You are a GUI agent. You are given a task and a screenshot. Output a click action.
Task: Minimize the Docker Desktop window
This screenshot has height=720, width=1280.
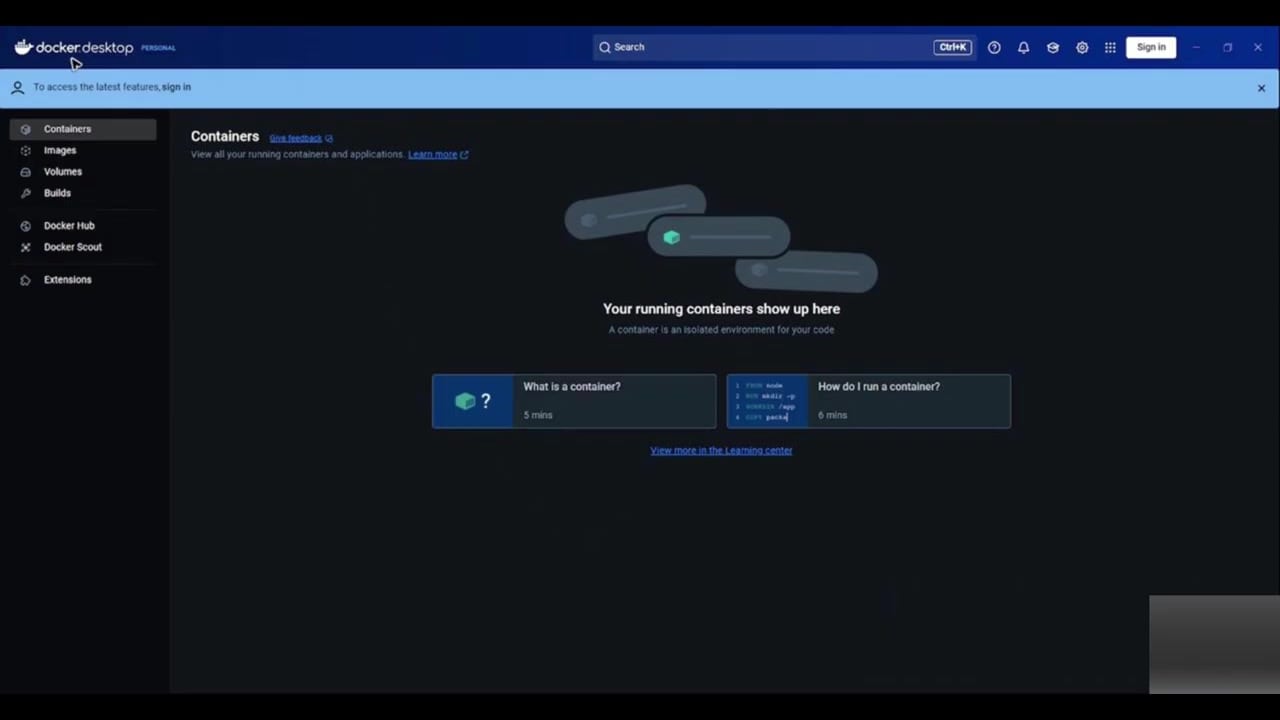tap(1196, 47)
